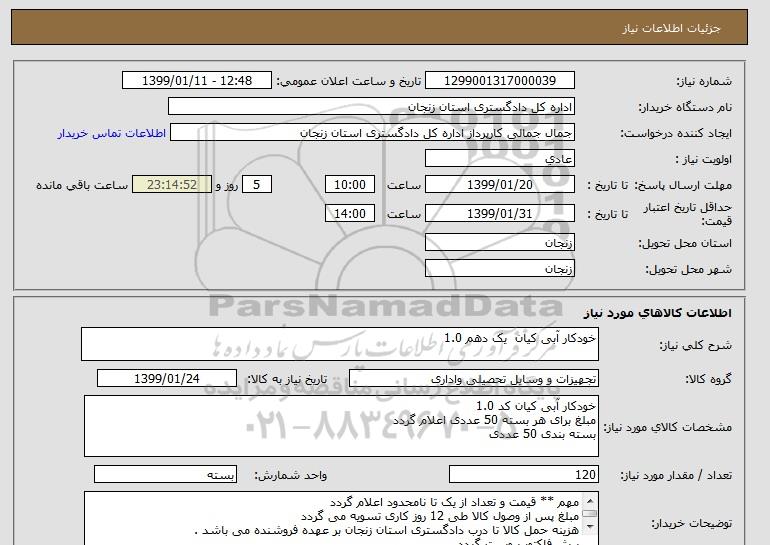This screenshot has width=770, height=545.
Task: Click the label استان محل تحویل
Action: (x=685, y=243)
